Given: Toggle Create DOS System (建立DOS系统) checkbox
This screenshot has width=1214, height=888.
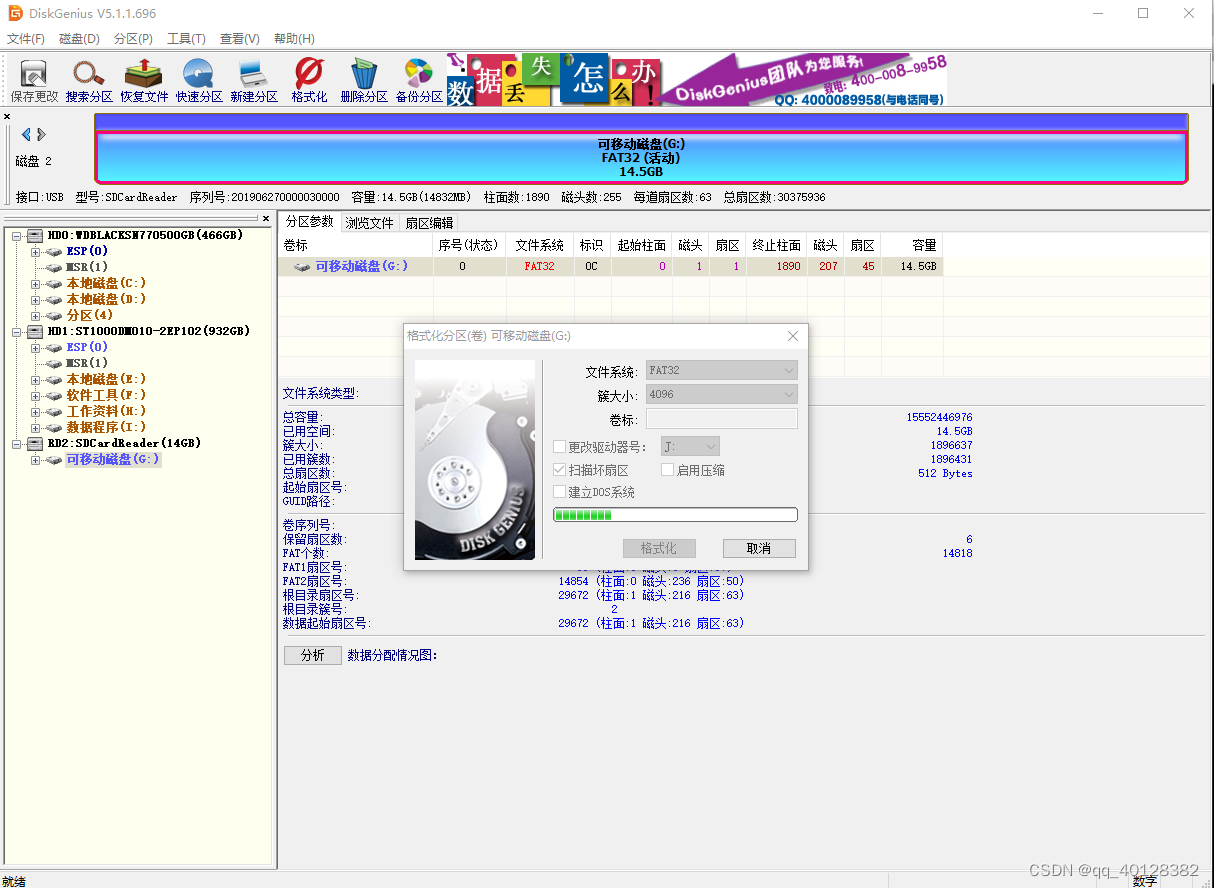Looking at the screenshot, I should 560,492.
